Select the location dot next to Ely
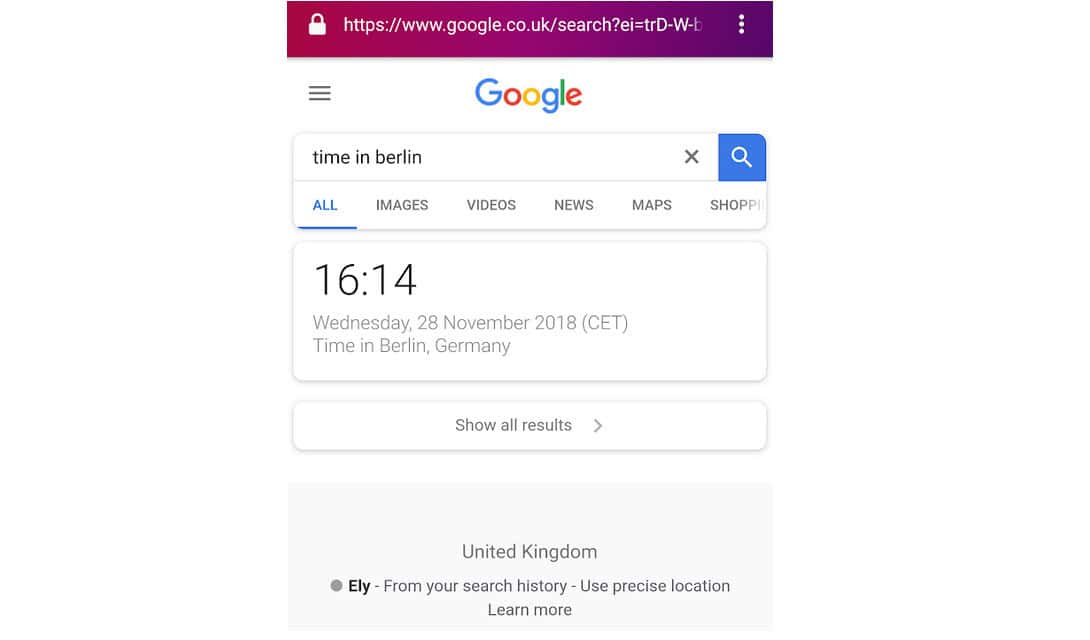The height and width of the screenshot is (640, 1090). (x=337, y=586)
